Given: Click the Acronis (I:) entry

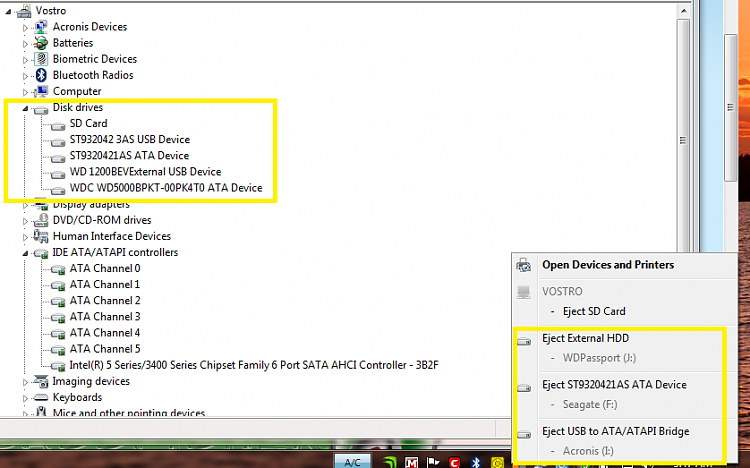Looking at the screenshot, I should (588, 451).
